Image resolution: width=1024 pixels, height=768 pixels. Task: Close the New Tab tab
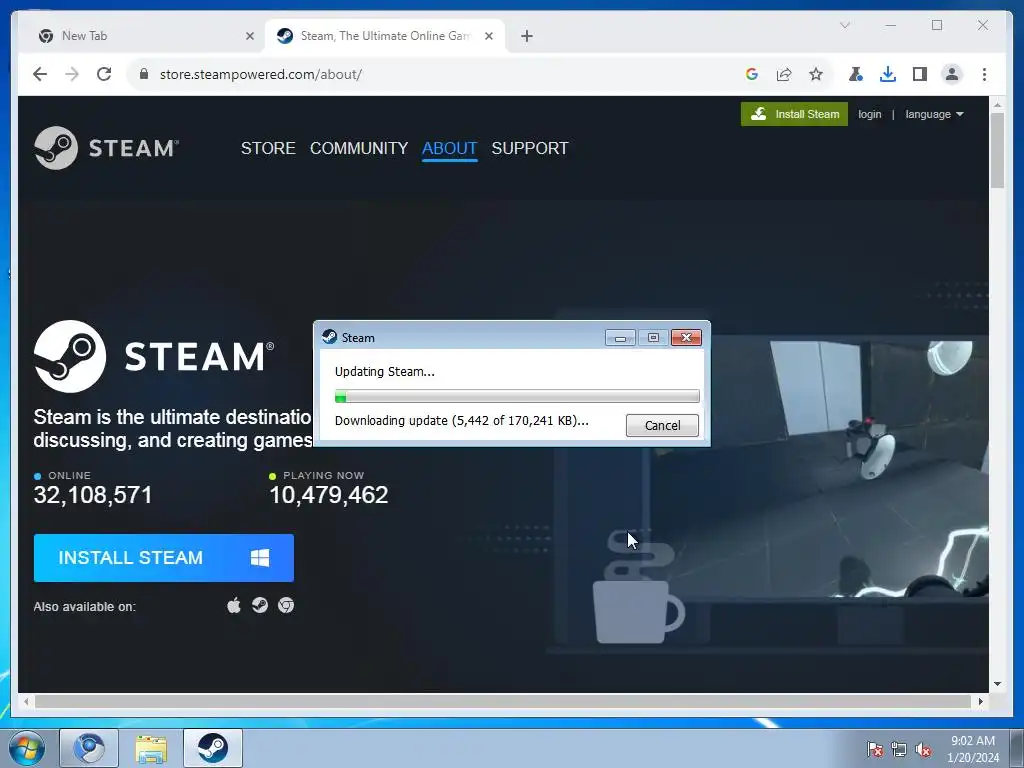click(249, 36)
